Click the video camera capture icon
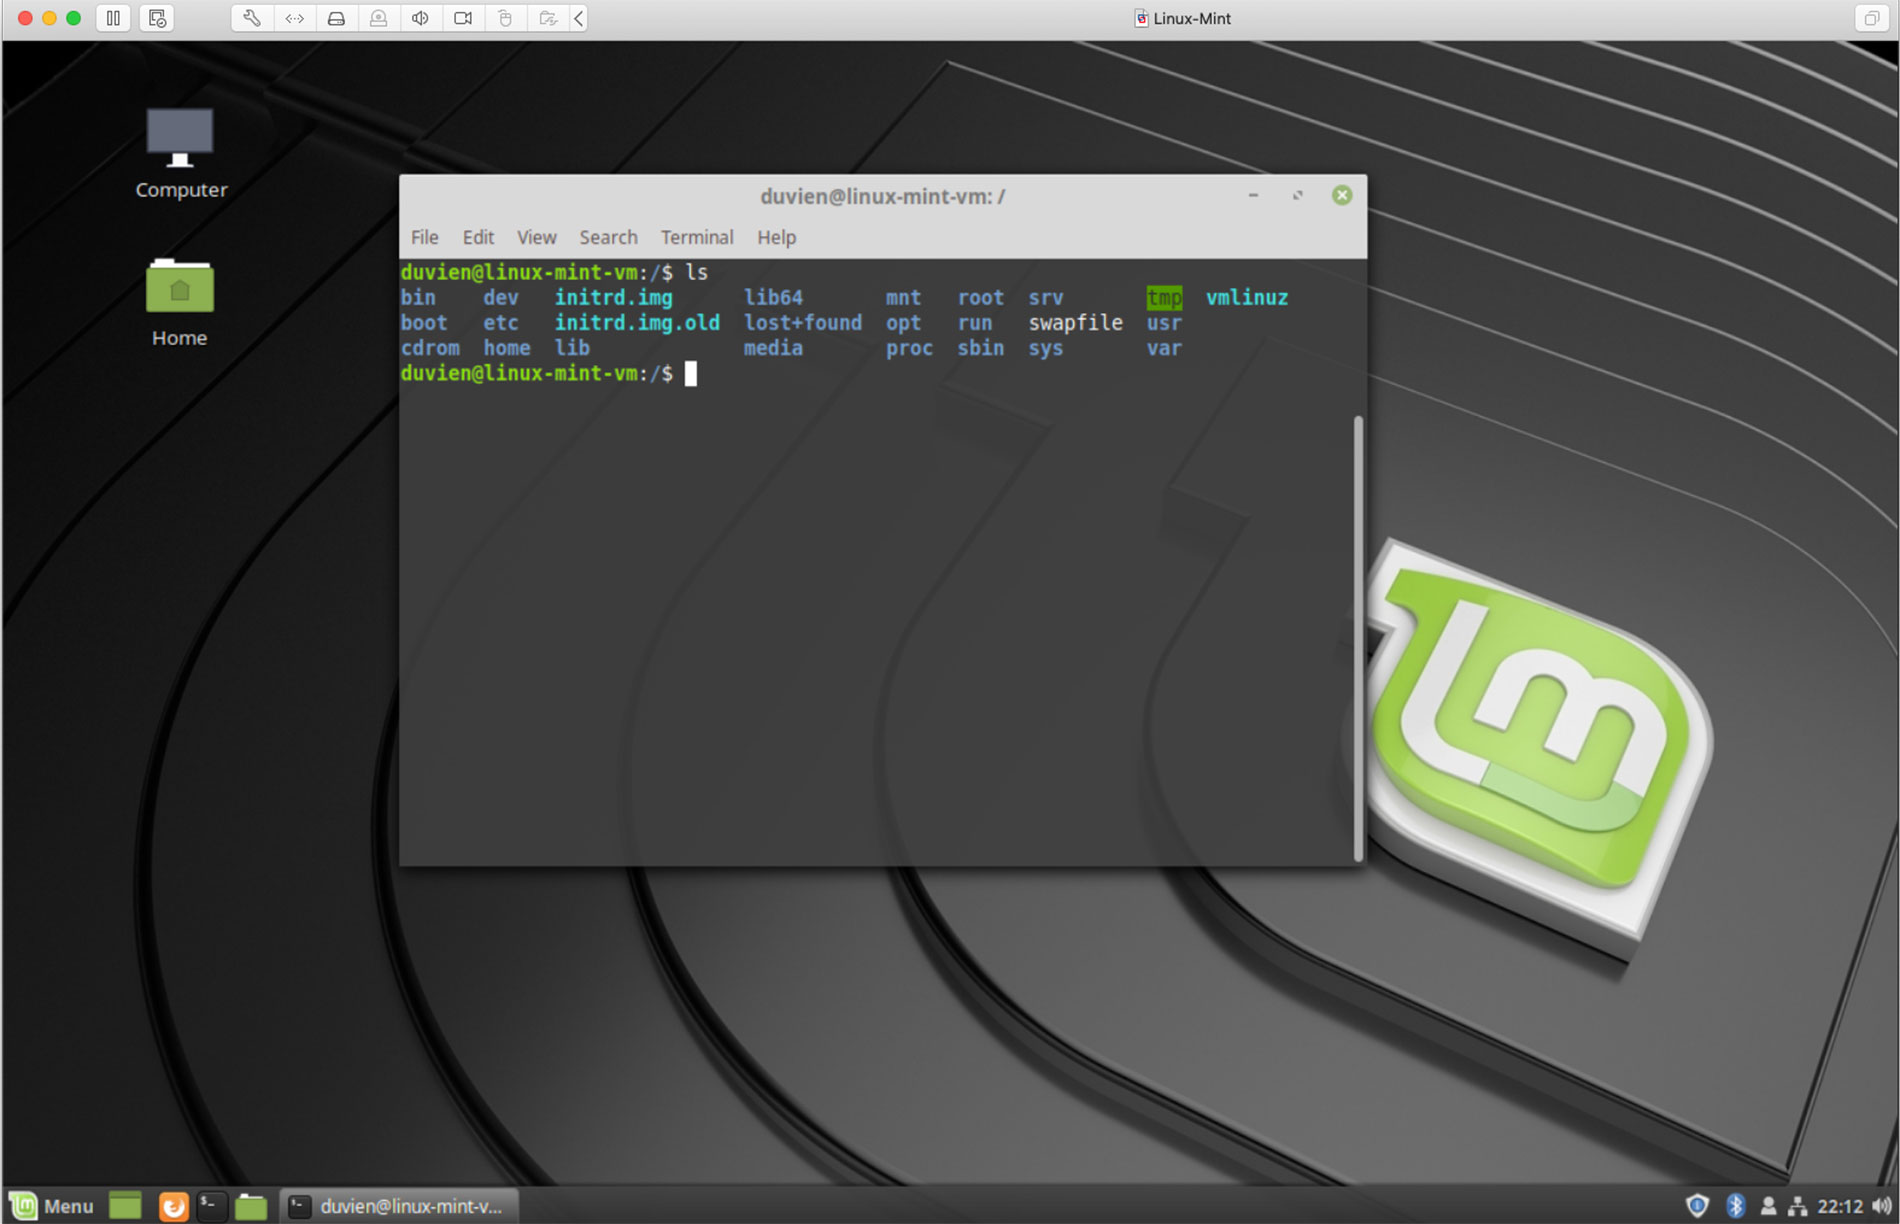Image resolution: width=1900 pixels, height=1224 pixels. pos(462,18)
